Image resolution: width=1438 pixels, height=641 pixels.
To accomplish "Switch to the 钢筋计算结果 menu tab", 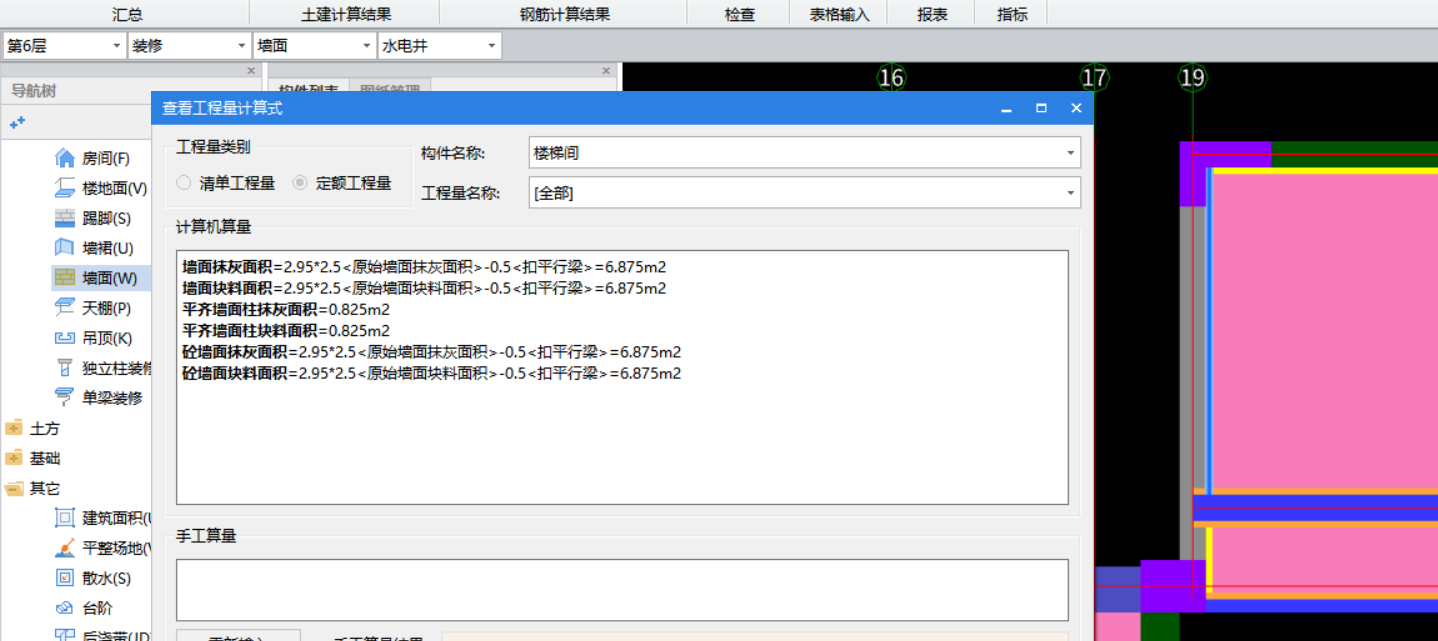I will click(x=563, y=13).
